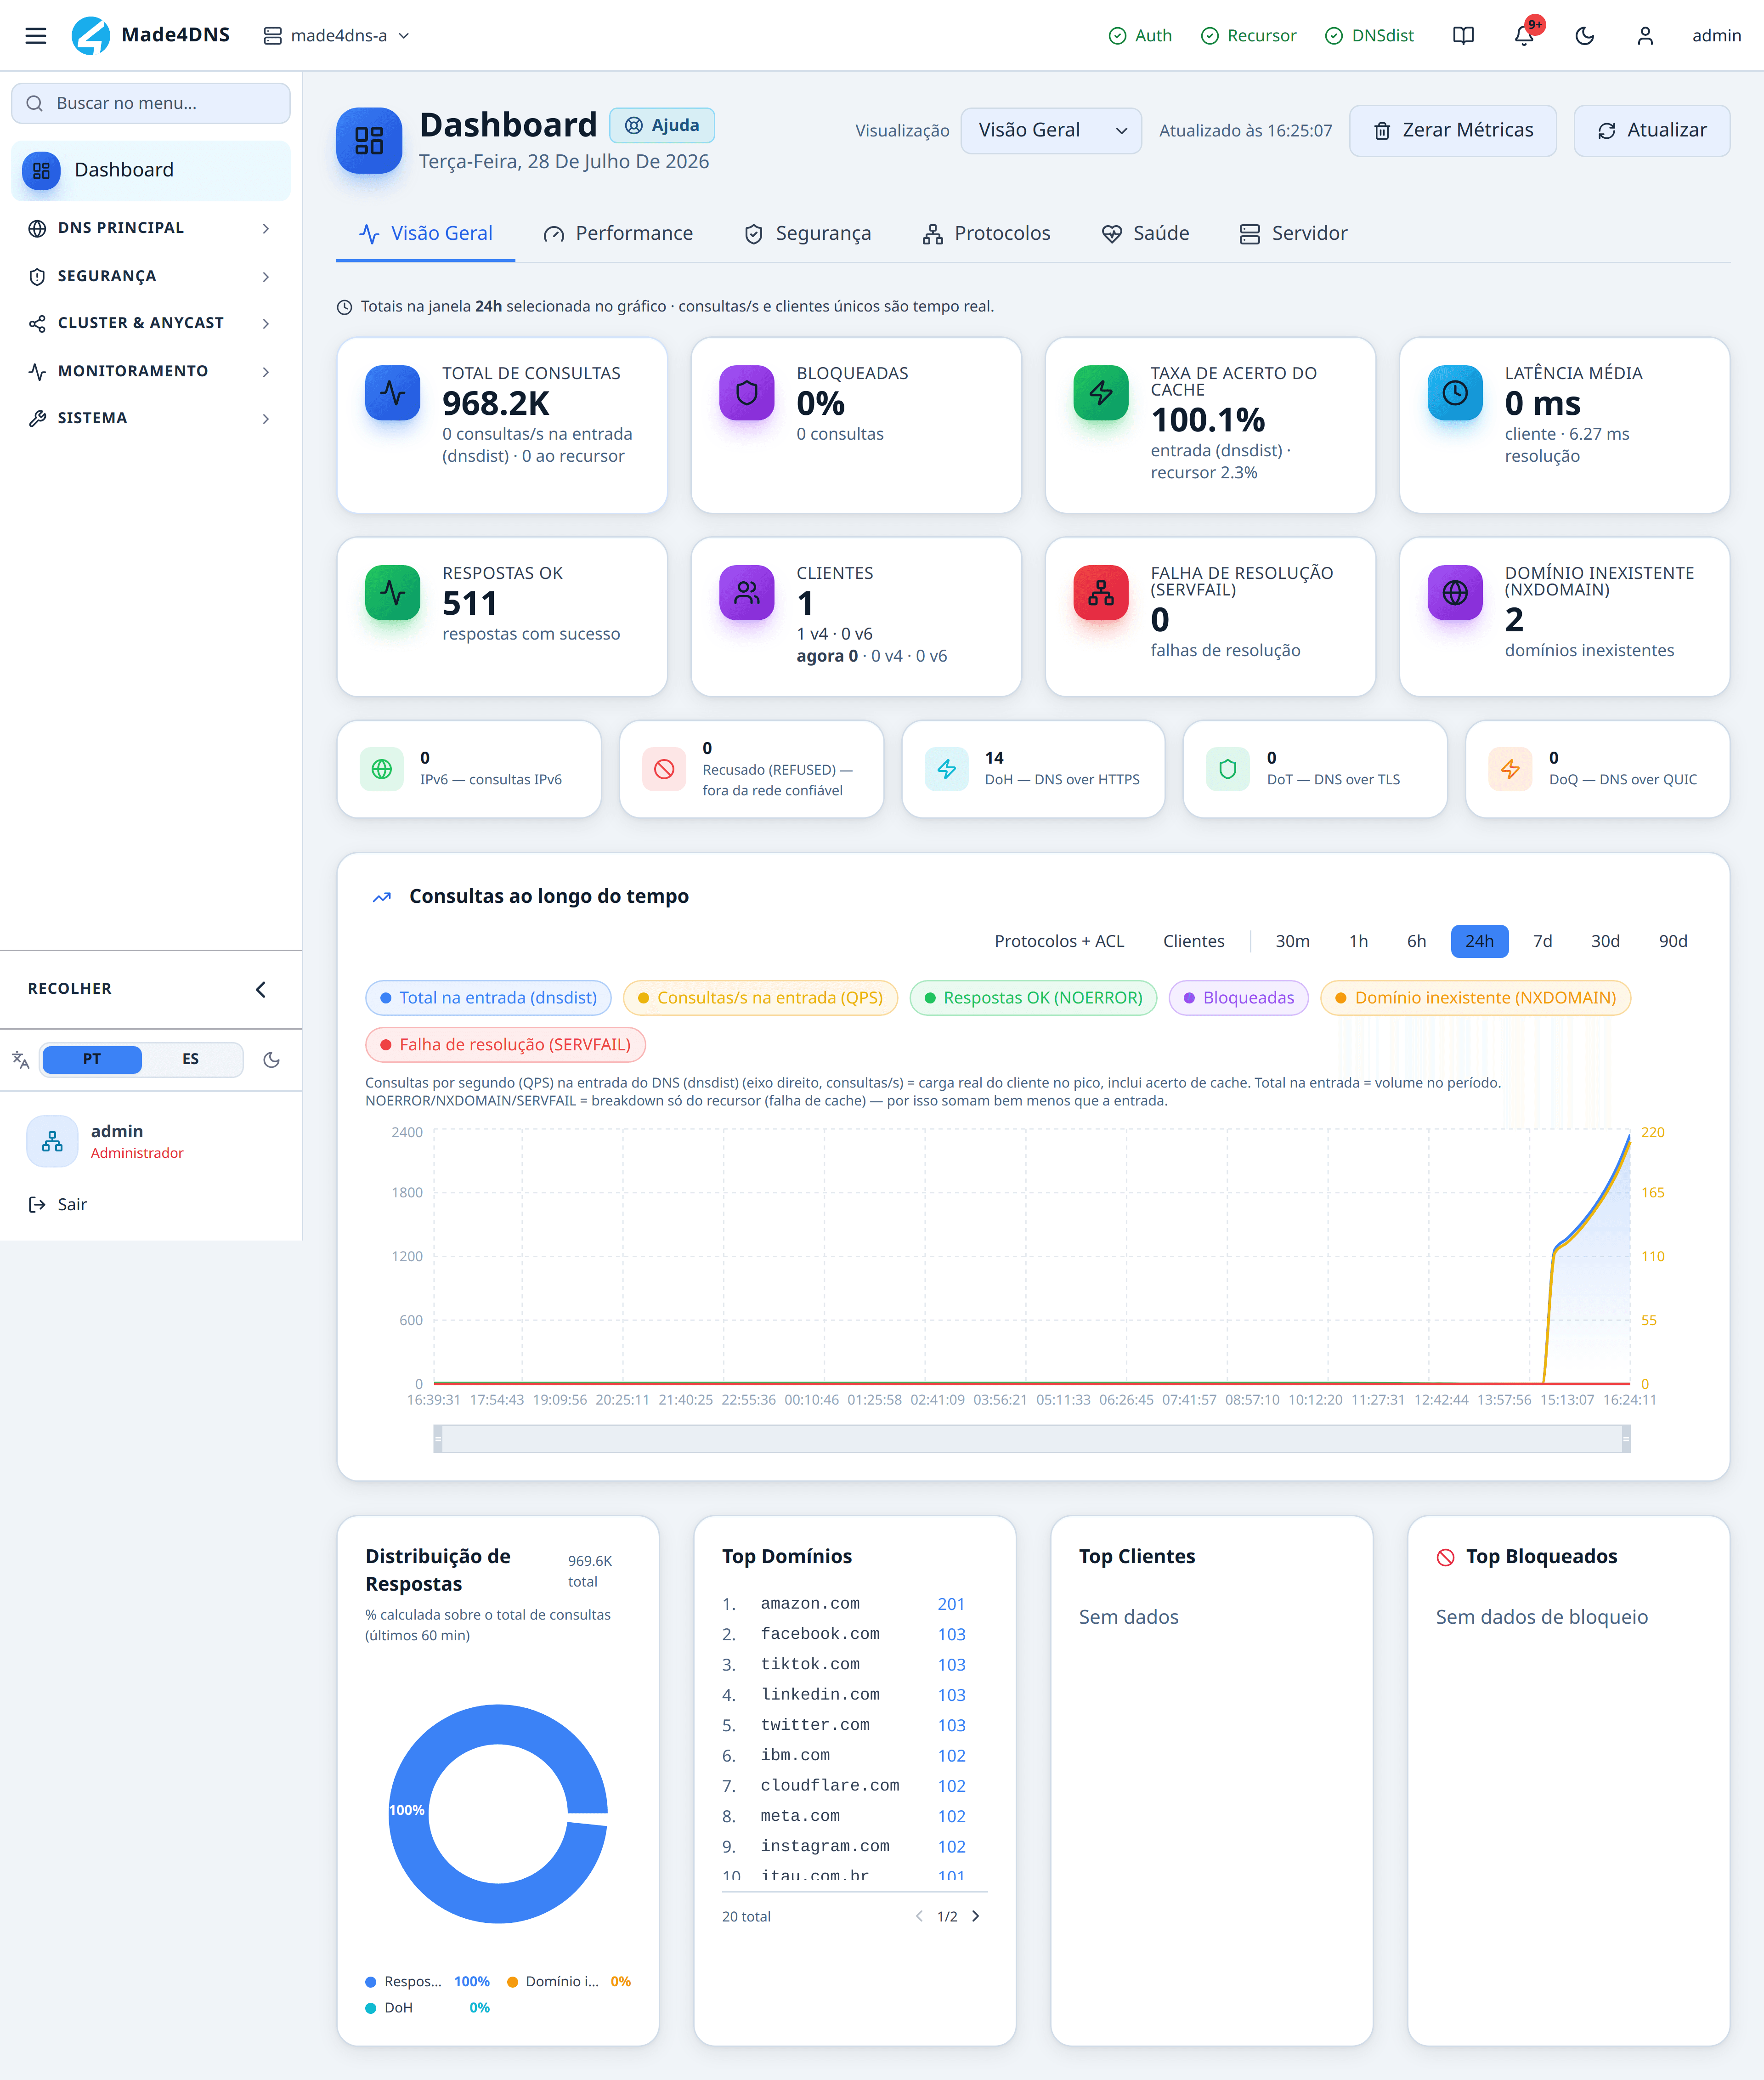Image resolution: width=1764 pixels, height=2080 pixels.
Task: Open Dashboard item in sidebar
Action: coord(151,171)
